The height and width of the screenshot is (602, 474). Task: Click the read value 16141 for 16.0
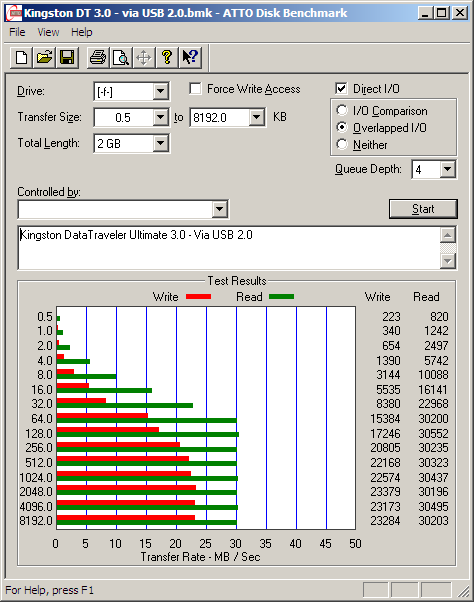[x=433, y=390]
